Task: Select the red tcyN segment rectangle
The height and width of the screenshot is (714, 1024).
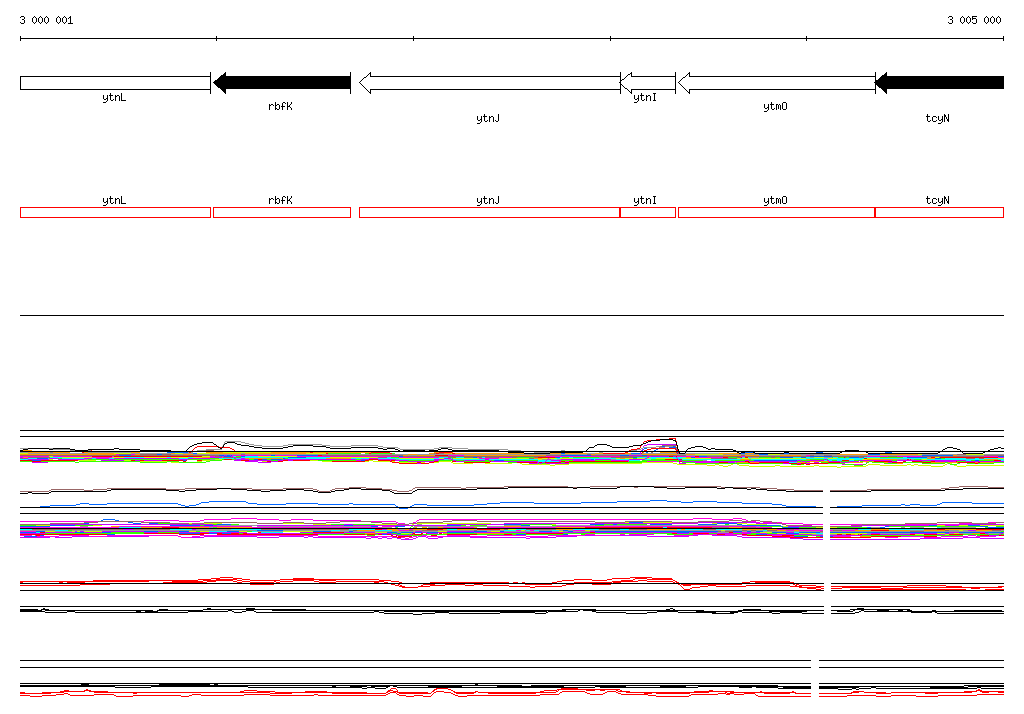Action: [940, 212]
